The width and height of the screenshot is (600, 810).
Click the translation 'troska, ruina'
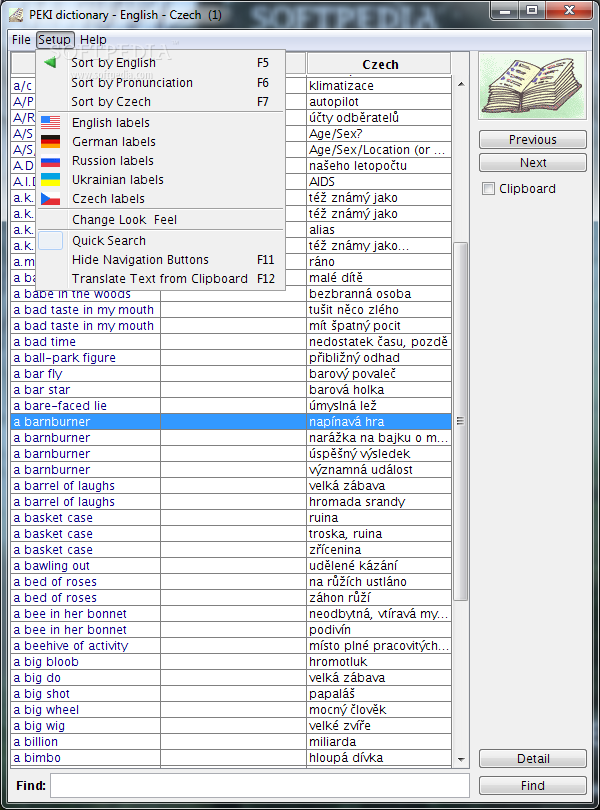[346, 534]
